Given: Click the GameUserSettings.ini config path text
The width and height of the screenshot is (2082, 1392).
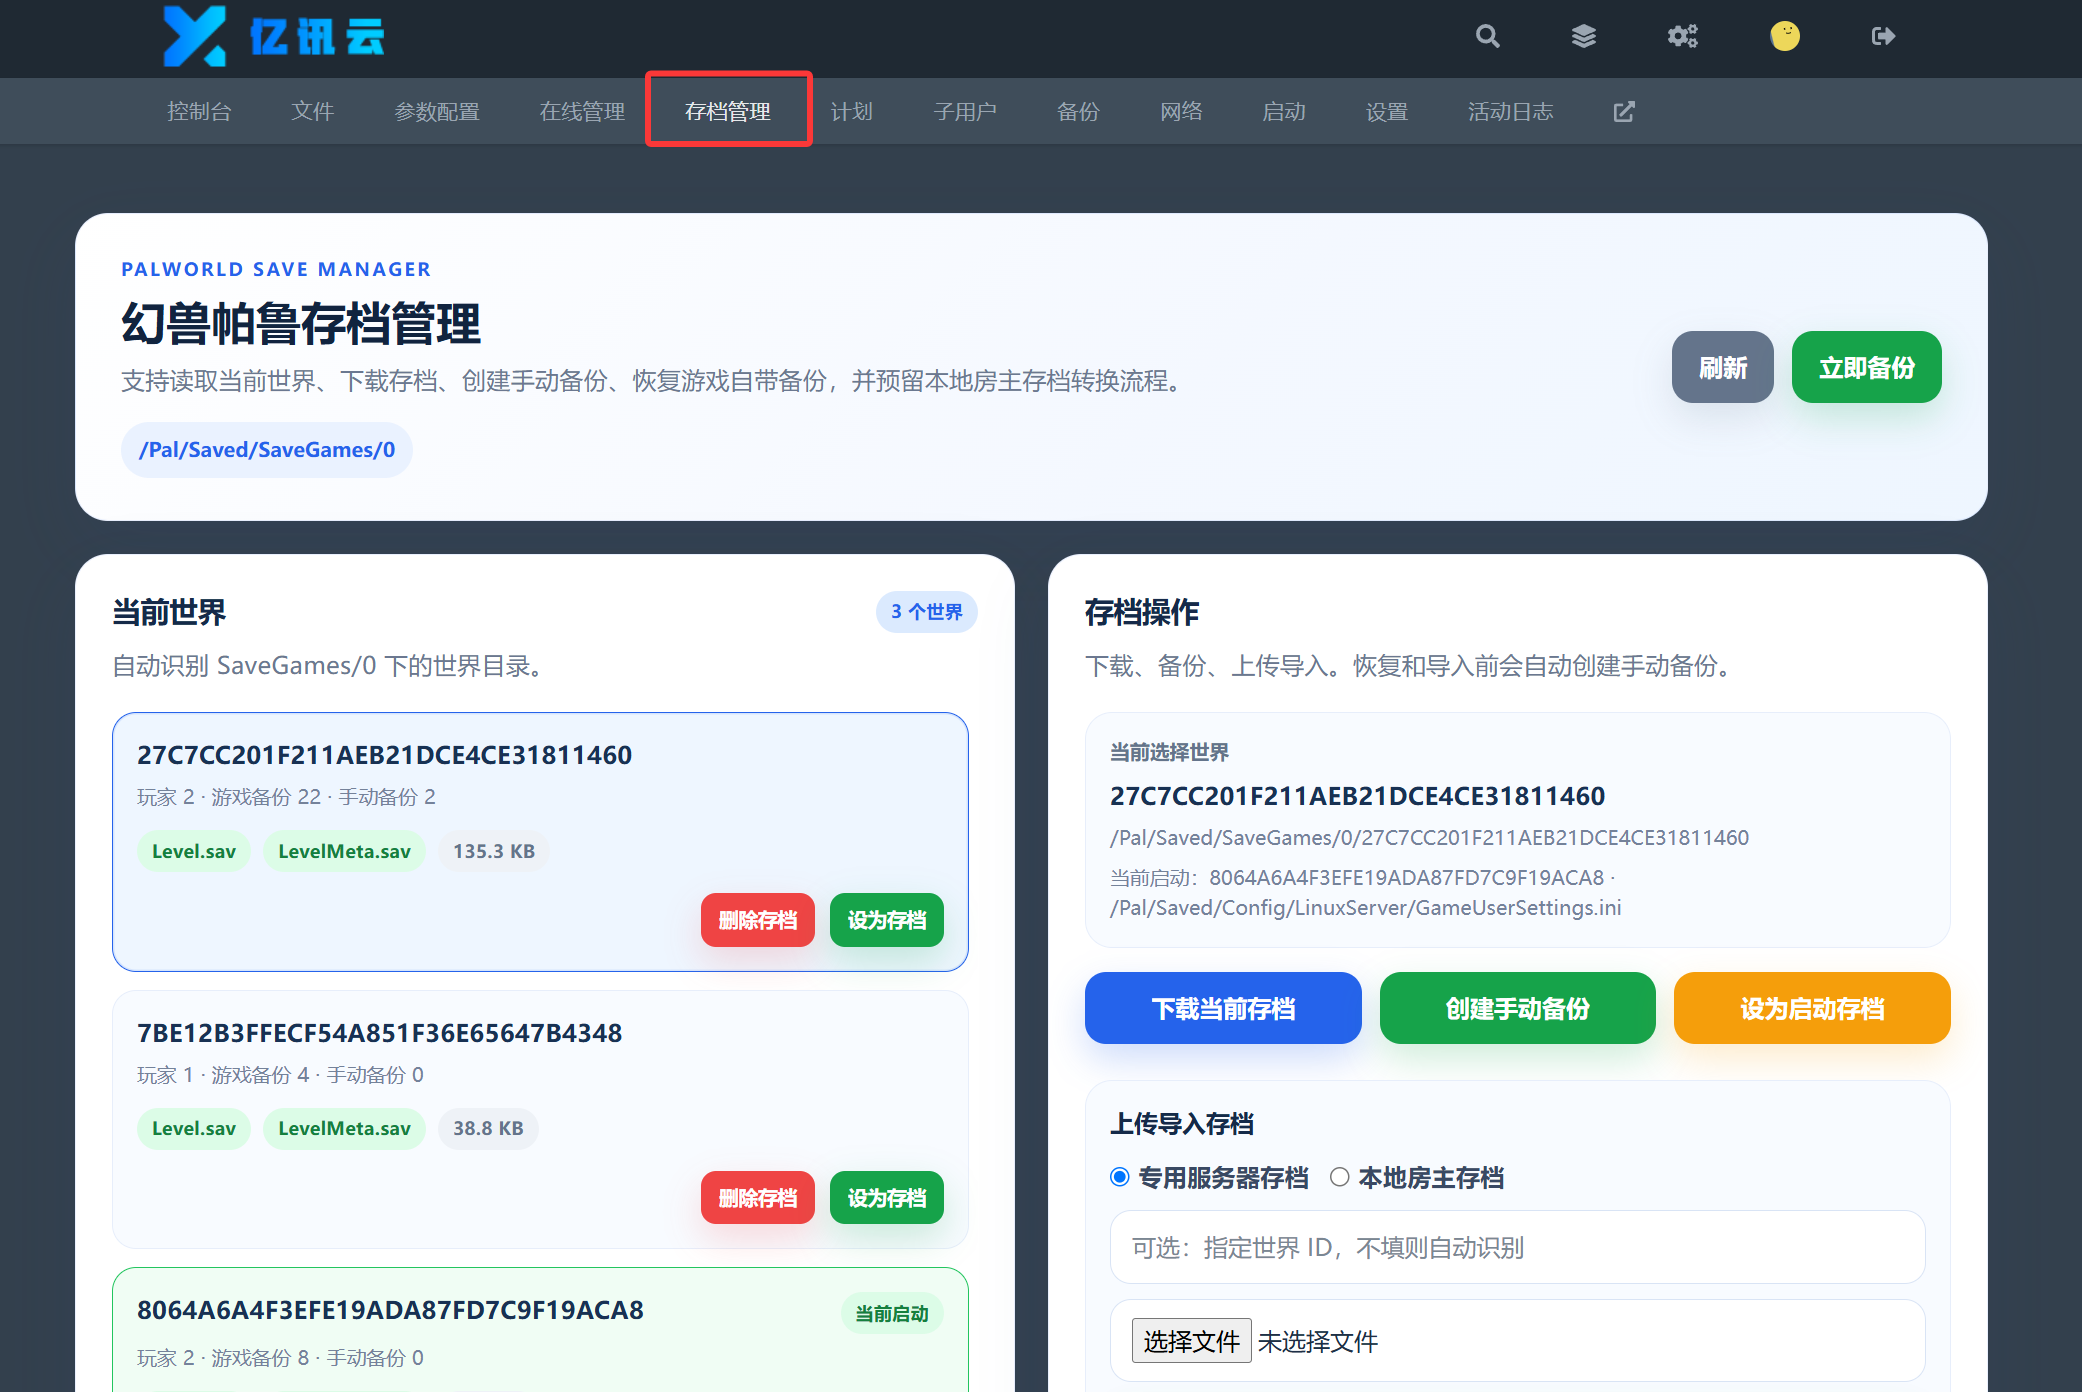Looking at the screenshot, I should (x=1365, y=908).
